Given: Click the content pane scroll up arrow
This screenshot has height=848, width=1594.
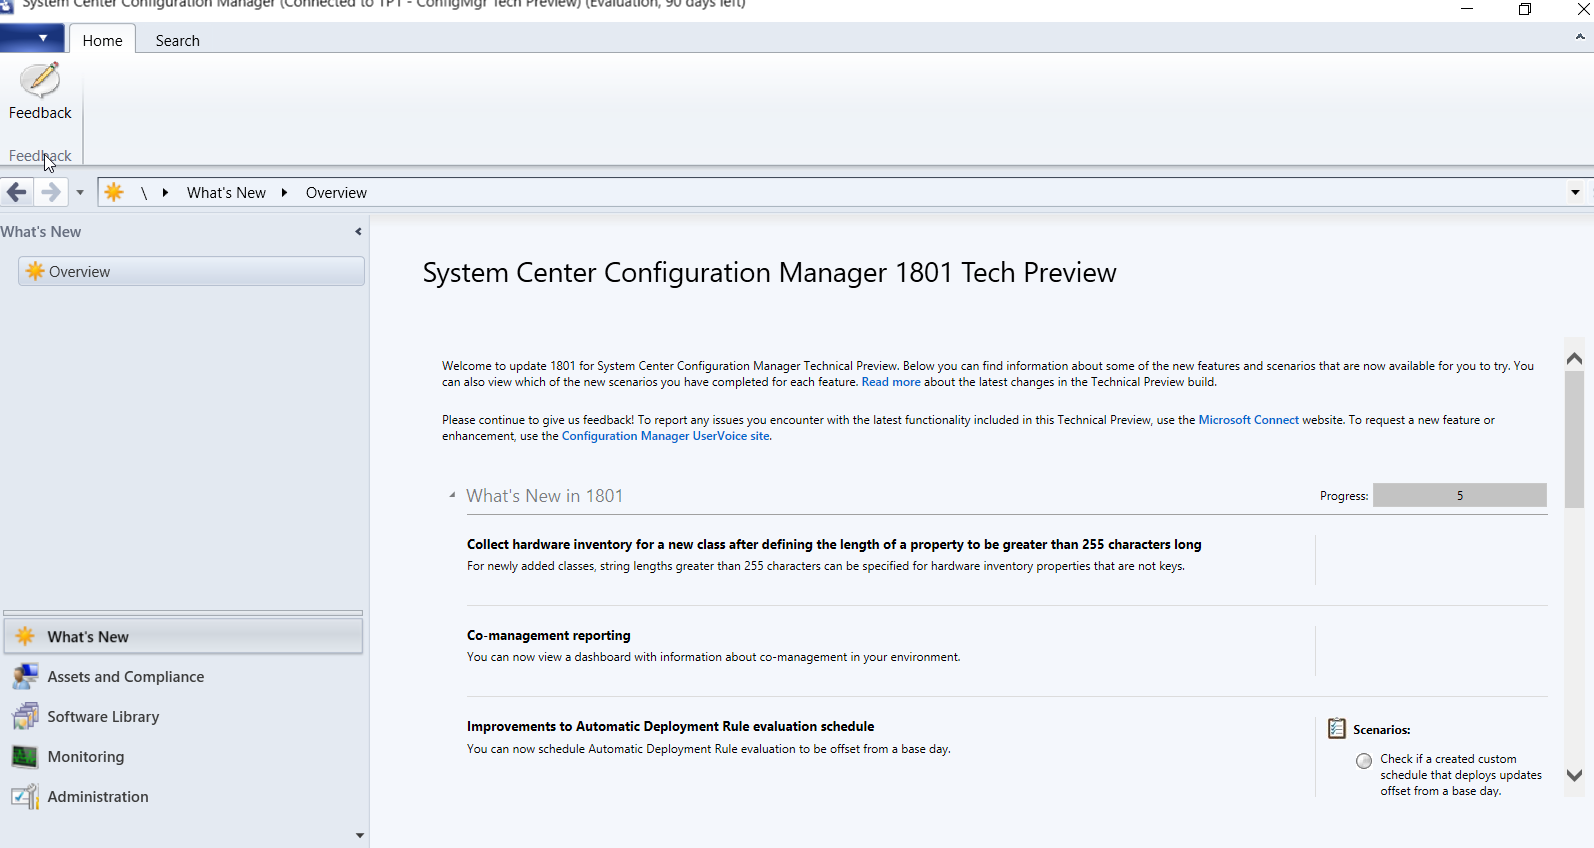Looking at the screenshot, I should pyautogui.click(x=1574, y=357).
